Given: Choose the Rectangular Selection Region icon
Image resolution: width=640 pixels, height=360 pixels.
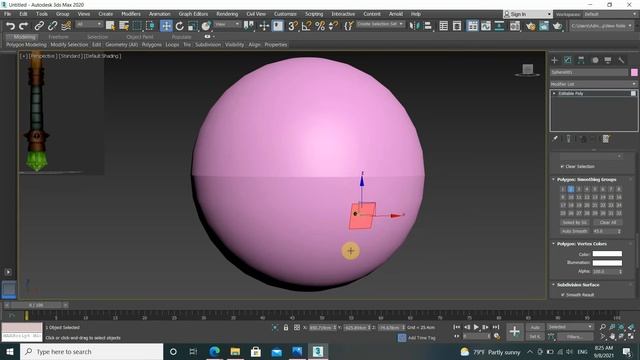Looking at the screenshot, I should tap(137, 26).
